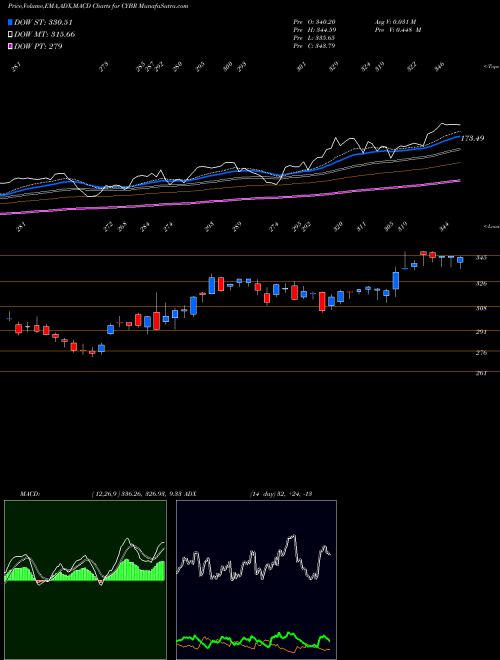
Task: Click the 345 price axis label
Action: click(x=481, y=257)
